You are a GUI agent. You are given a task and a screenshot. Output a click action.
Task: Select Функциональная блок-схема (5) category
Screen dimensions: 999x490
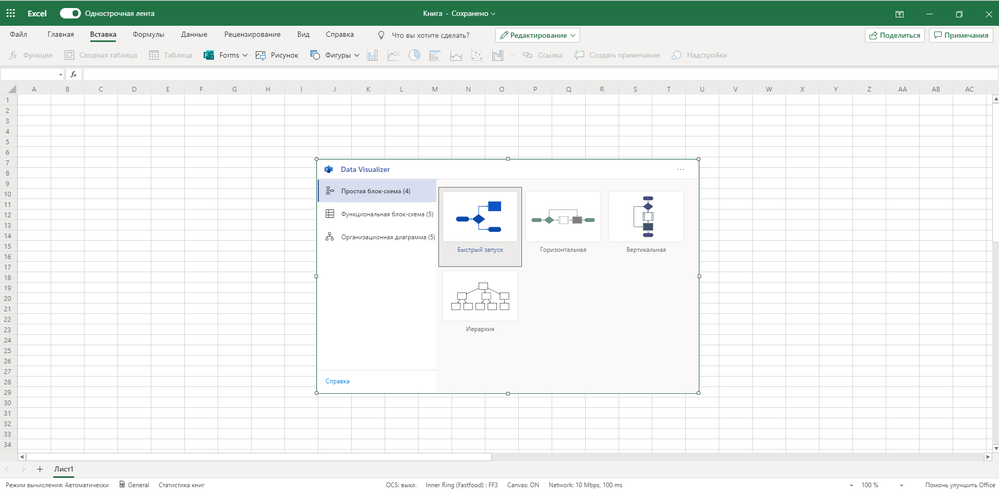(x=377, y=214)
